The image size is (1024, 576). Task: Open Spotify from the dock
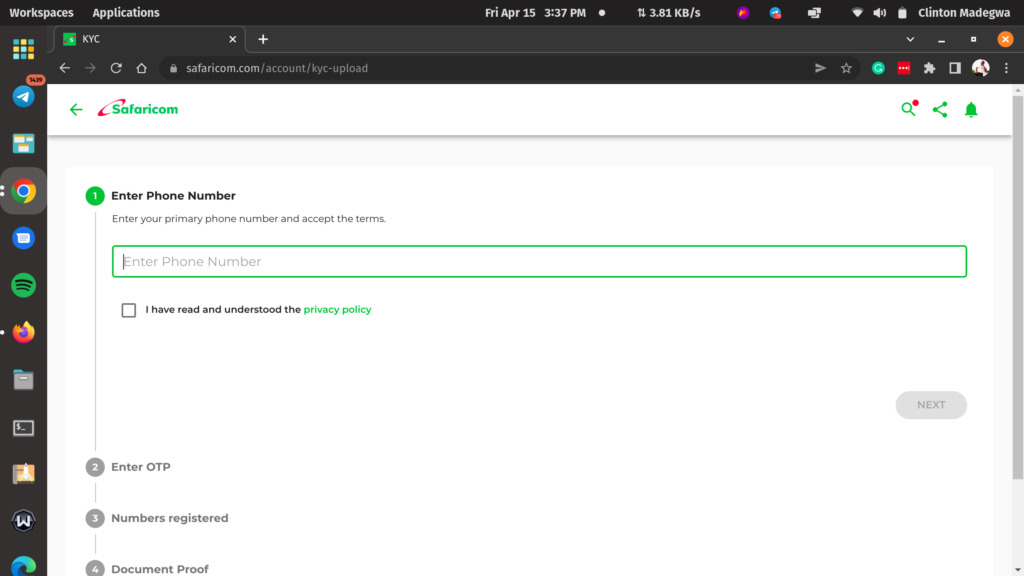click(x=24, y=285)
